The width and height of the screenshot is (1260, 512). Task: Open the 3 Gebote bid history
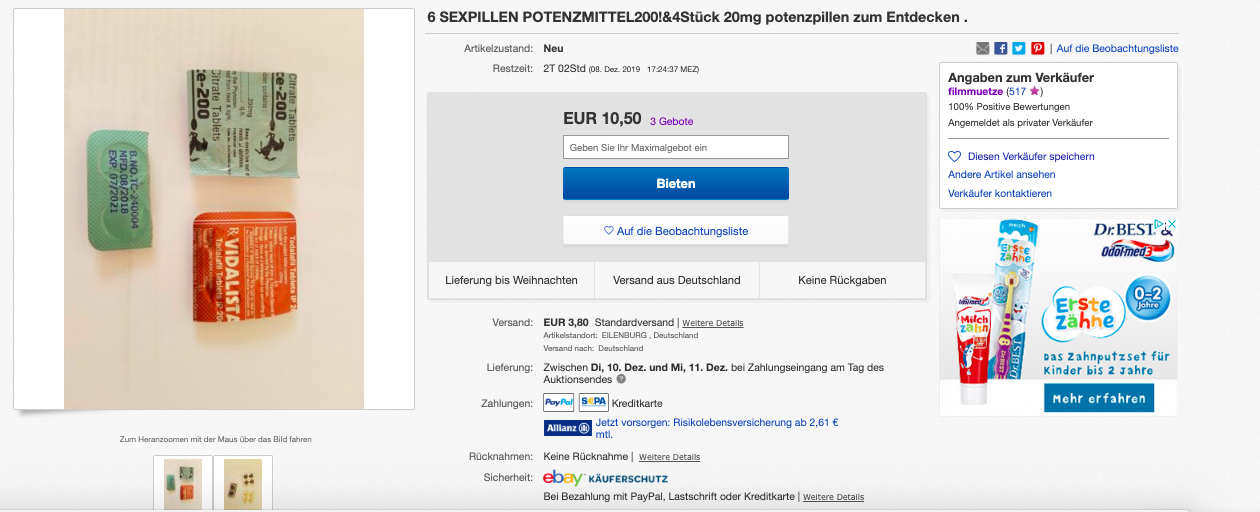pos(671,121)
